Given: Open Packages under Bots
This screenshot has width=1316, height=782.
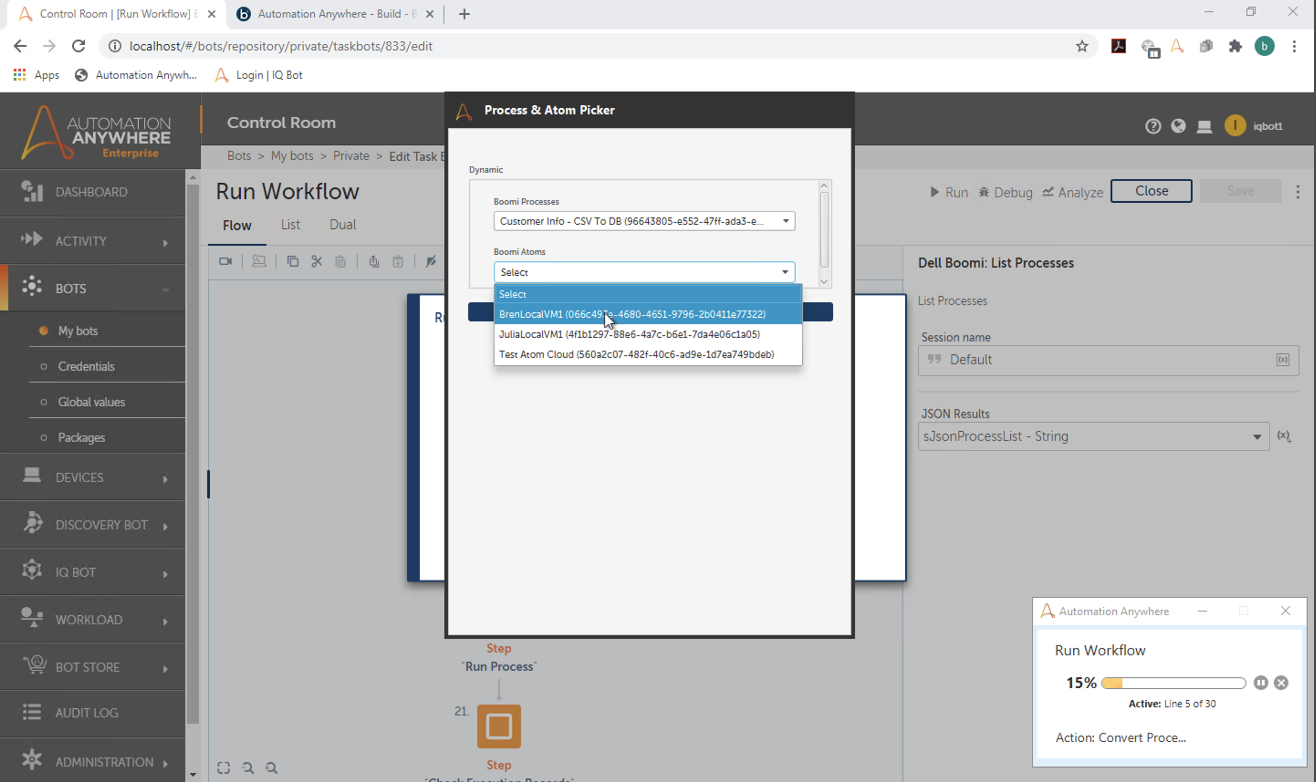Looking at the screenshot, I should [x=81, y=437].
